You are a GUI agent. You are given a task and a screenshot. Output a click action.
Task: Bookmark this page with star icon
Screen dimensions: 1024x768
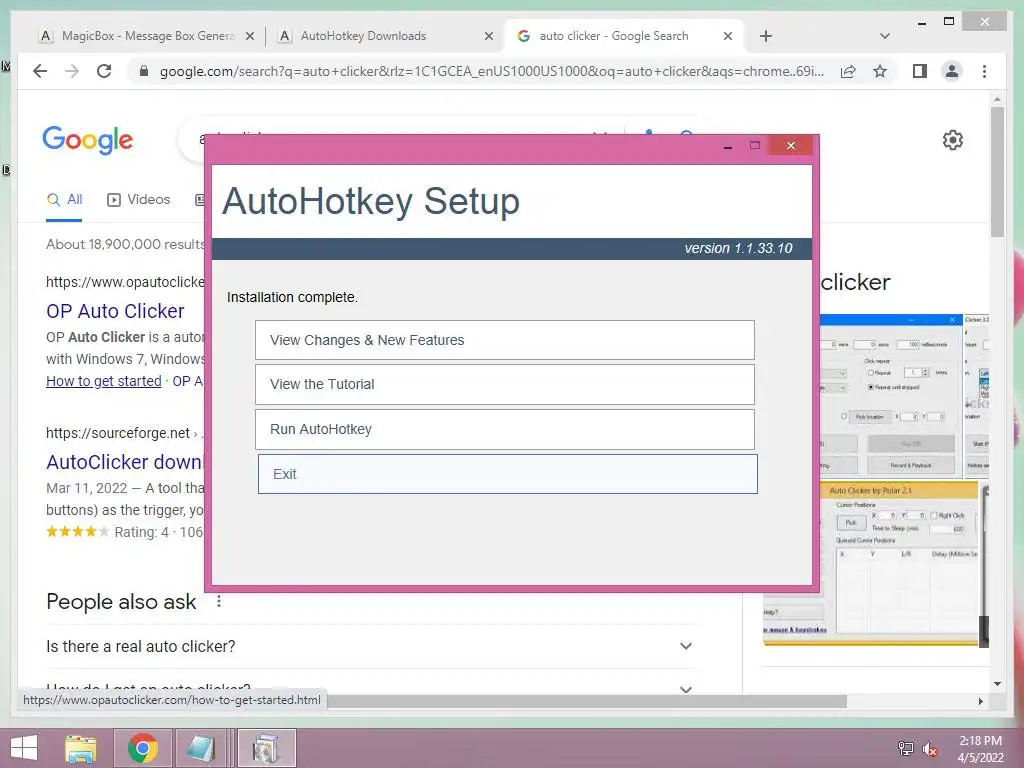pyautogui.click(x=880, y=71)
